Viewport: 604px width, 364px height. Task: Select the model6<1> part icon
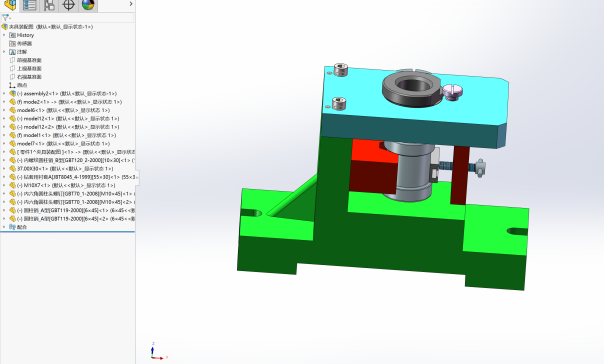[12, 110]
